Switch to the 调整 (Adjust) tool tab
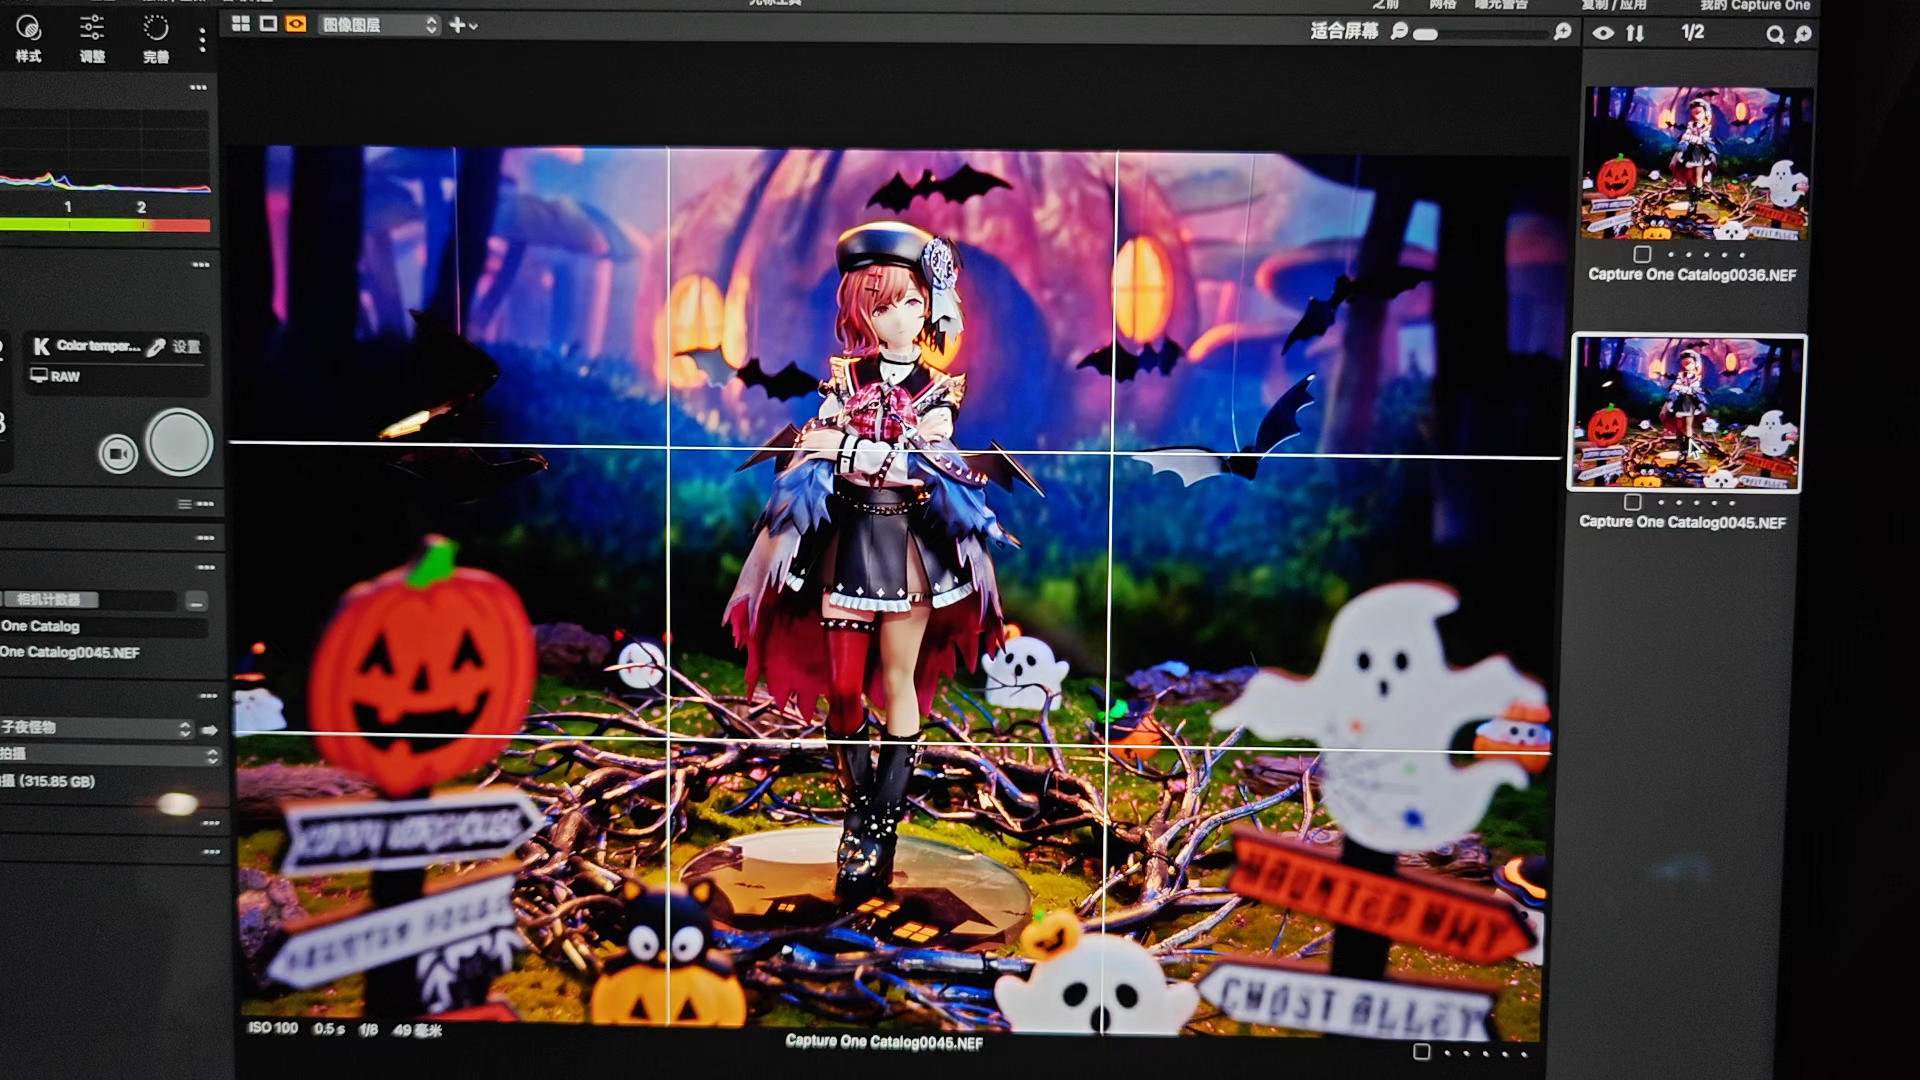1920x1080 pixels. 92,38
